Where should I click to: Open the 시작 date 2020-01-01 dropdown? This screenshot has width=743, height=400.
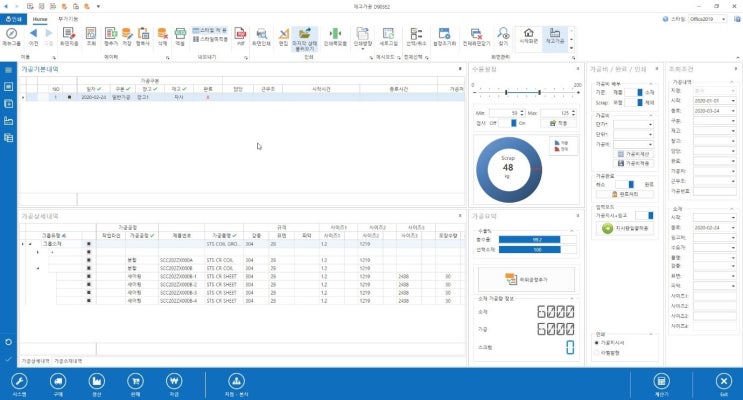coord(715,101)
